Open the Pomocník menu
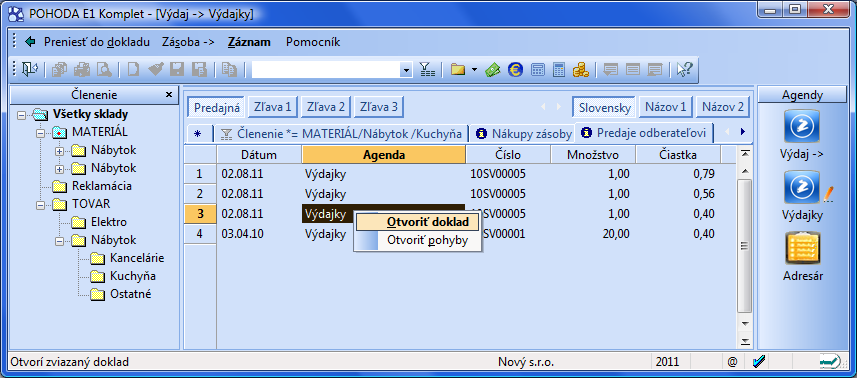 point(313,42)
